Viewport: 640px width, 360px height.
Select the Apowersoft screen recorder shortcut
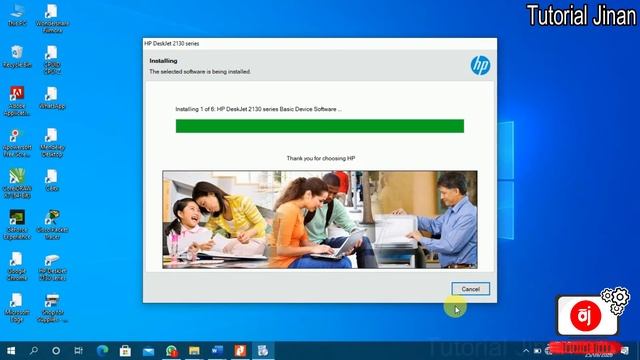[x=17, y=143]
